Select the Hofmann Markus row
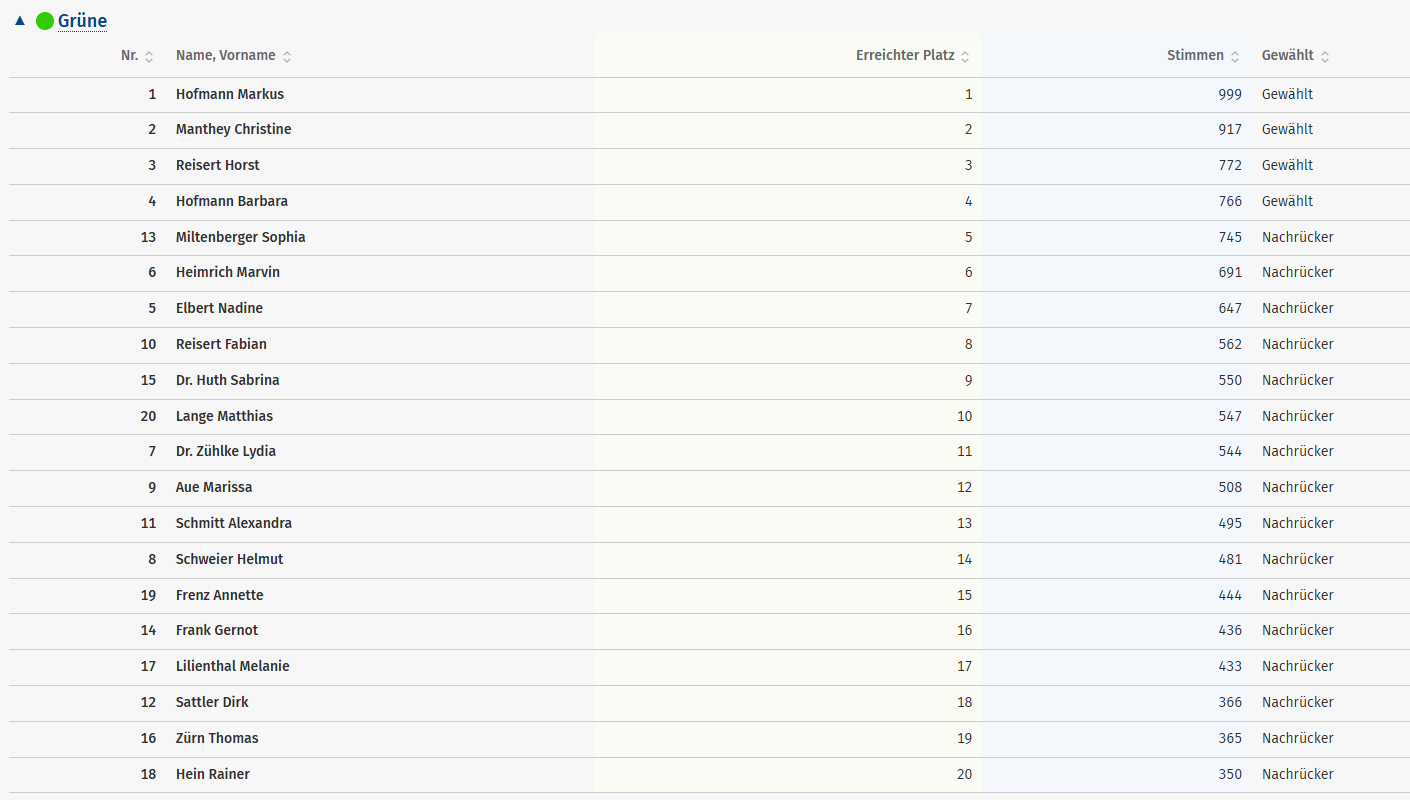Screen dimensions: 1410x800 [x=230, y=94]
